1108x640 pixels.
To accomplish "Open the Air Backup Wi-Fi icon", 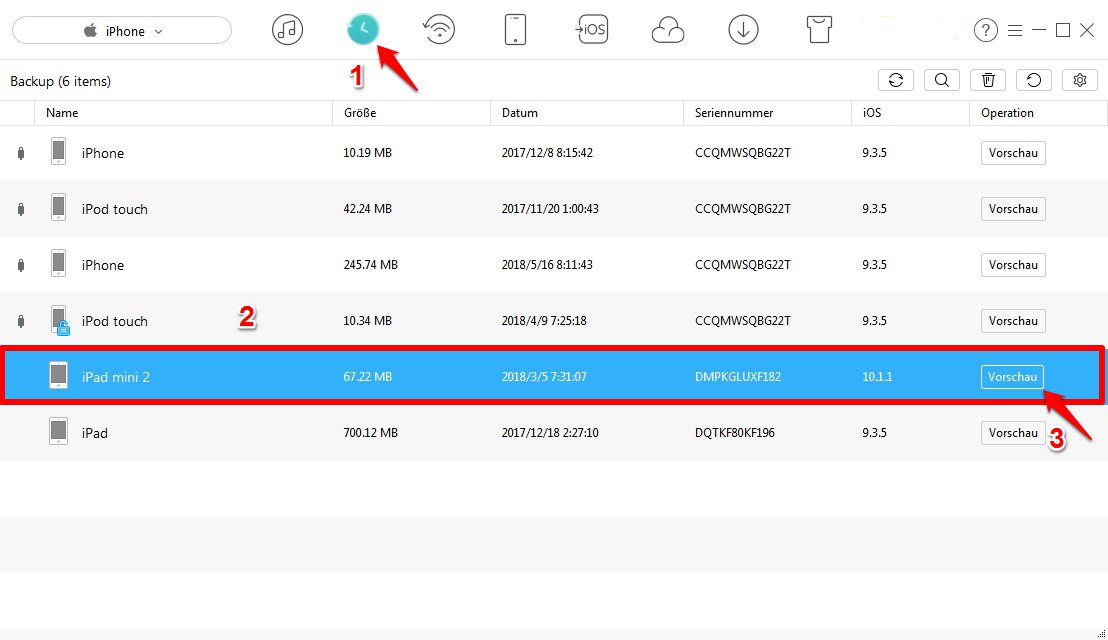I will click(x=439, y=30).
